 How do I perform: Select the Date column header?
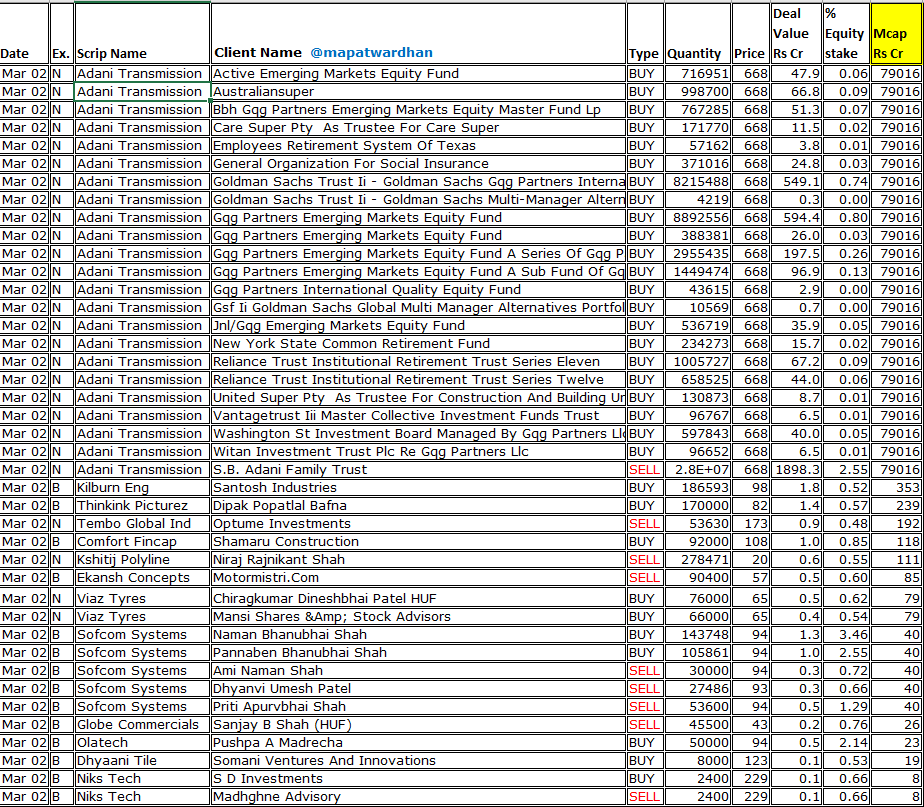click(24, 34)
